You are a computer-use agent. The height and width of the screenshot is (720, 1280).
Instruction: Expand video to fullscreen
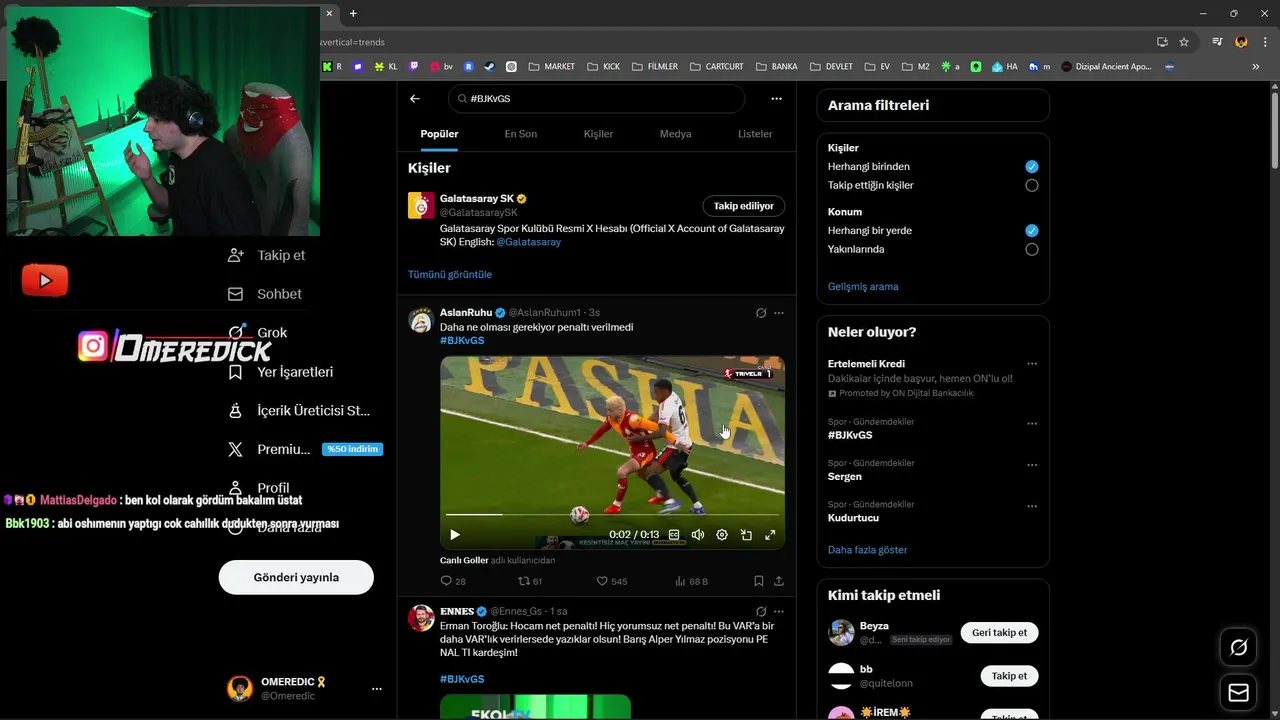[x=770, y=535]
